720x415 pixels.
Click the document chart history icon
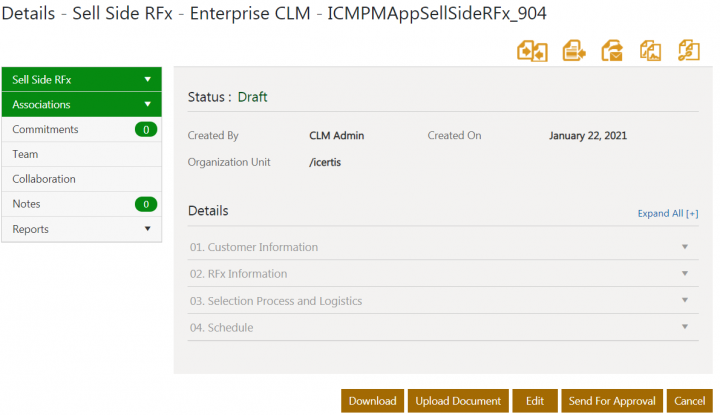coord(650,50)
